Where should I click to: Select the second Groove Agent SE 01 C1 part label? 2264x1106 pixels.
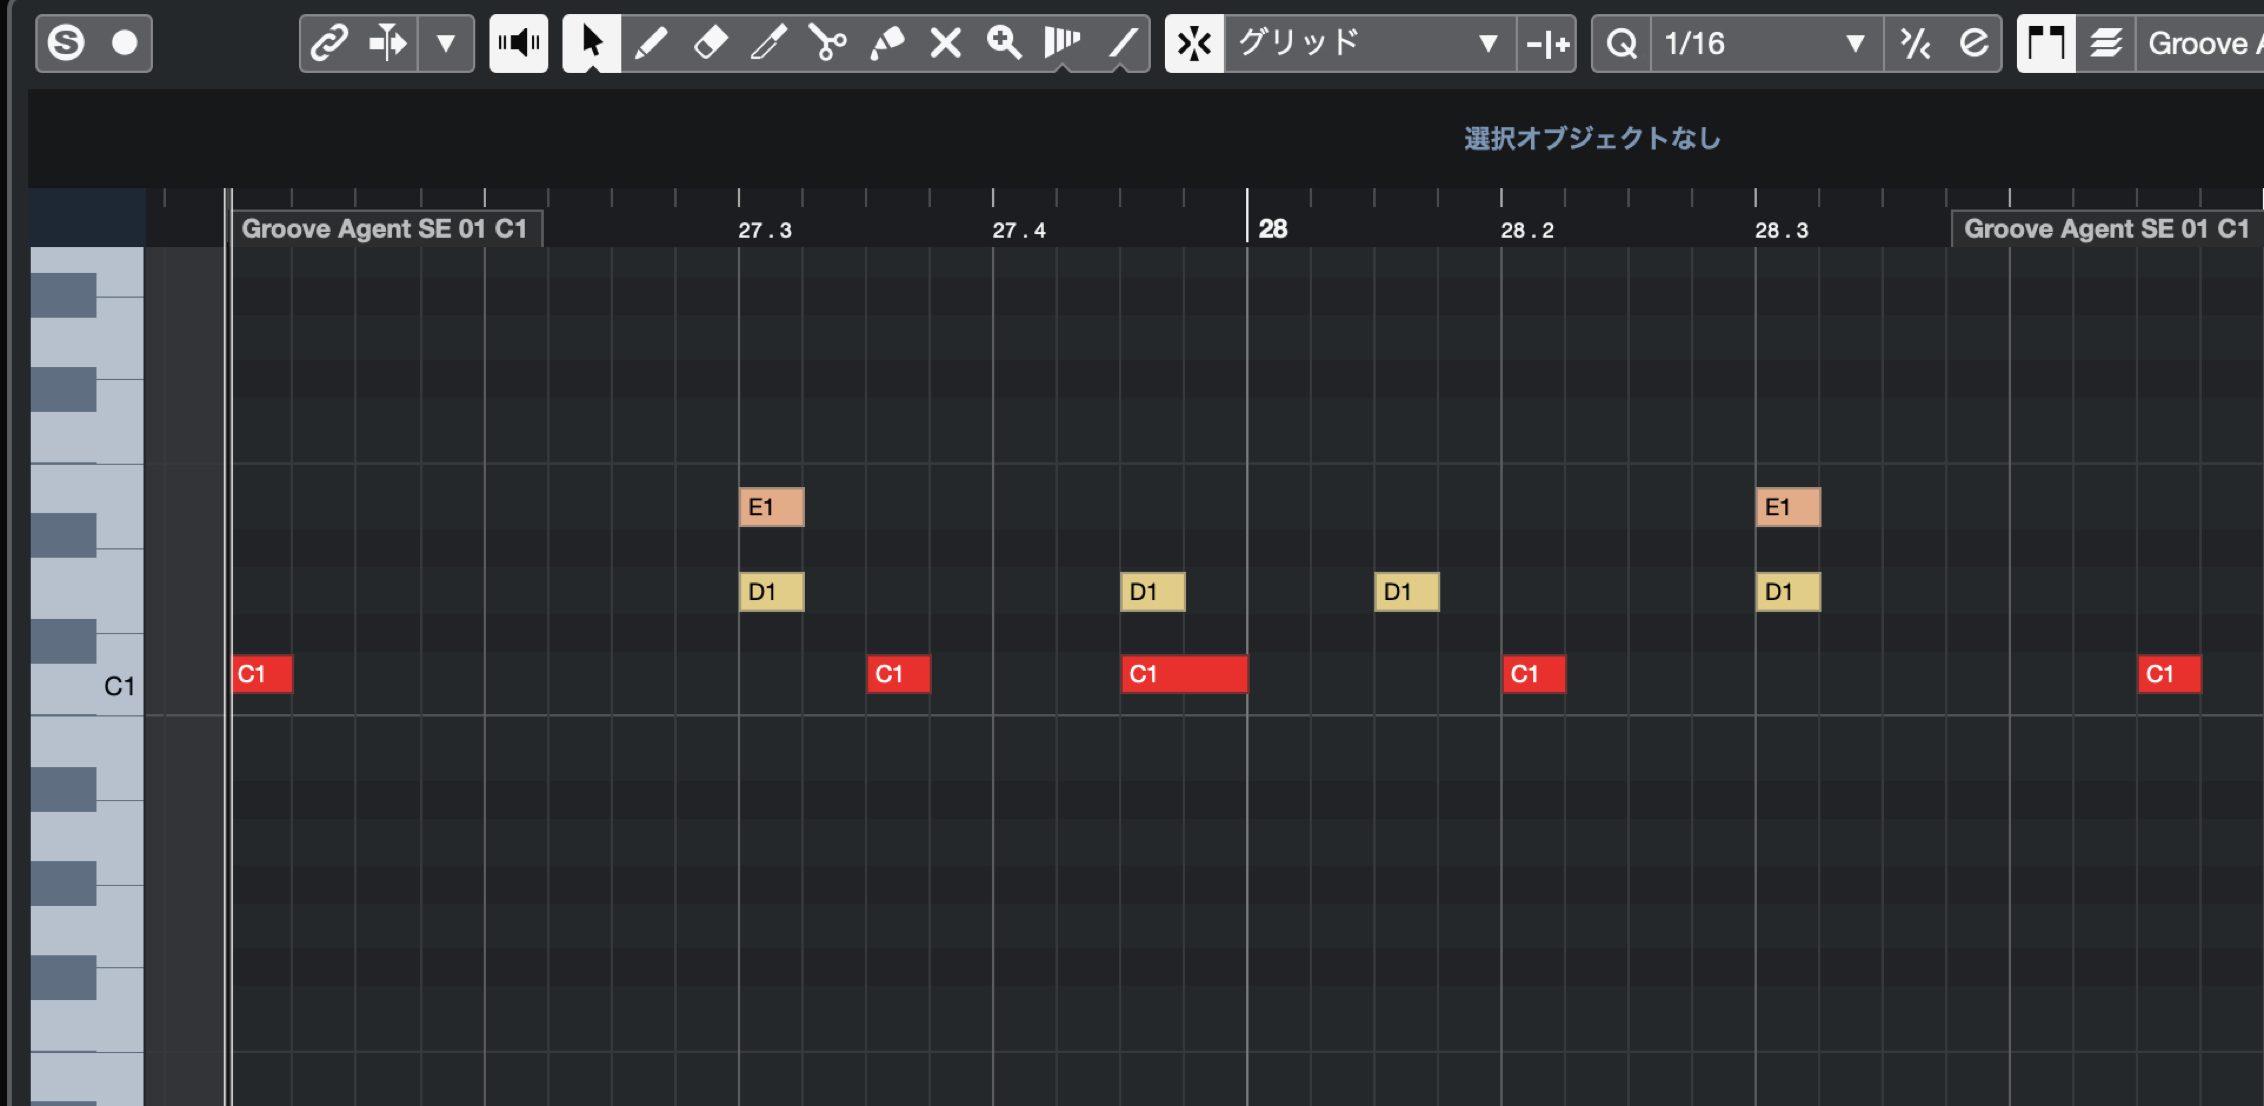point(2107,229)
